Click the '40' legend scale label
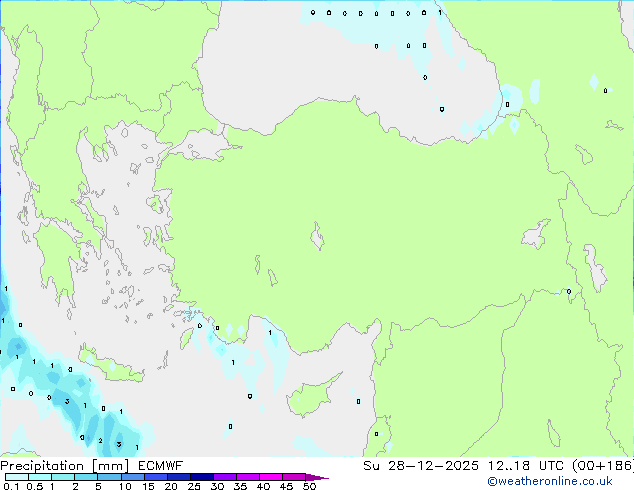Image resolution: width=634 pixels, height=490 pixels. (x=263, y=486)
